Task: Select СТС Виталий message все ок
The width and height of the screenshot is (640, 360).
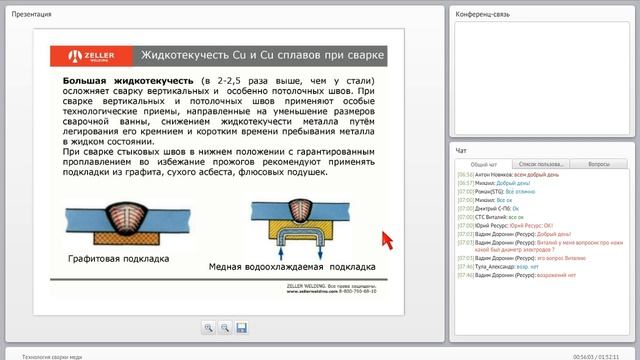Action: coord(516,217)
